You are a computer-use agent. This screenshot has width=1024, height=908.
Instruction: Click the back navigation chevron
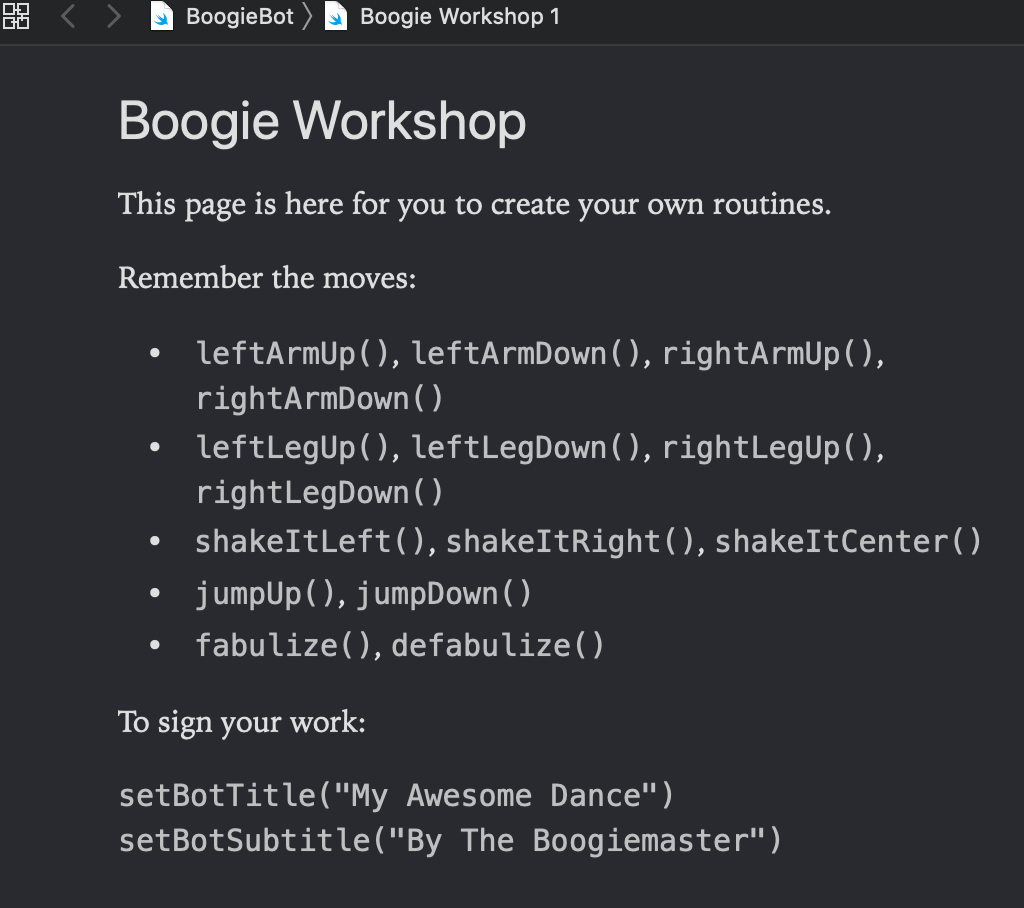point(67,16)
